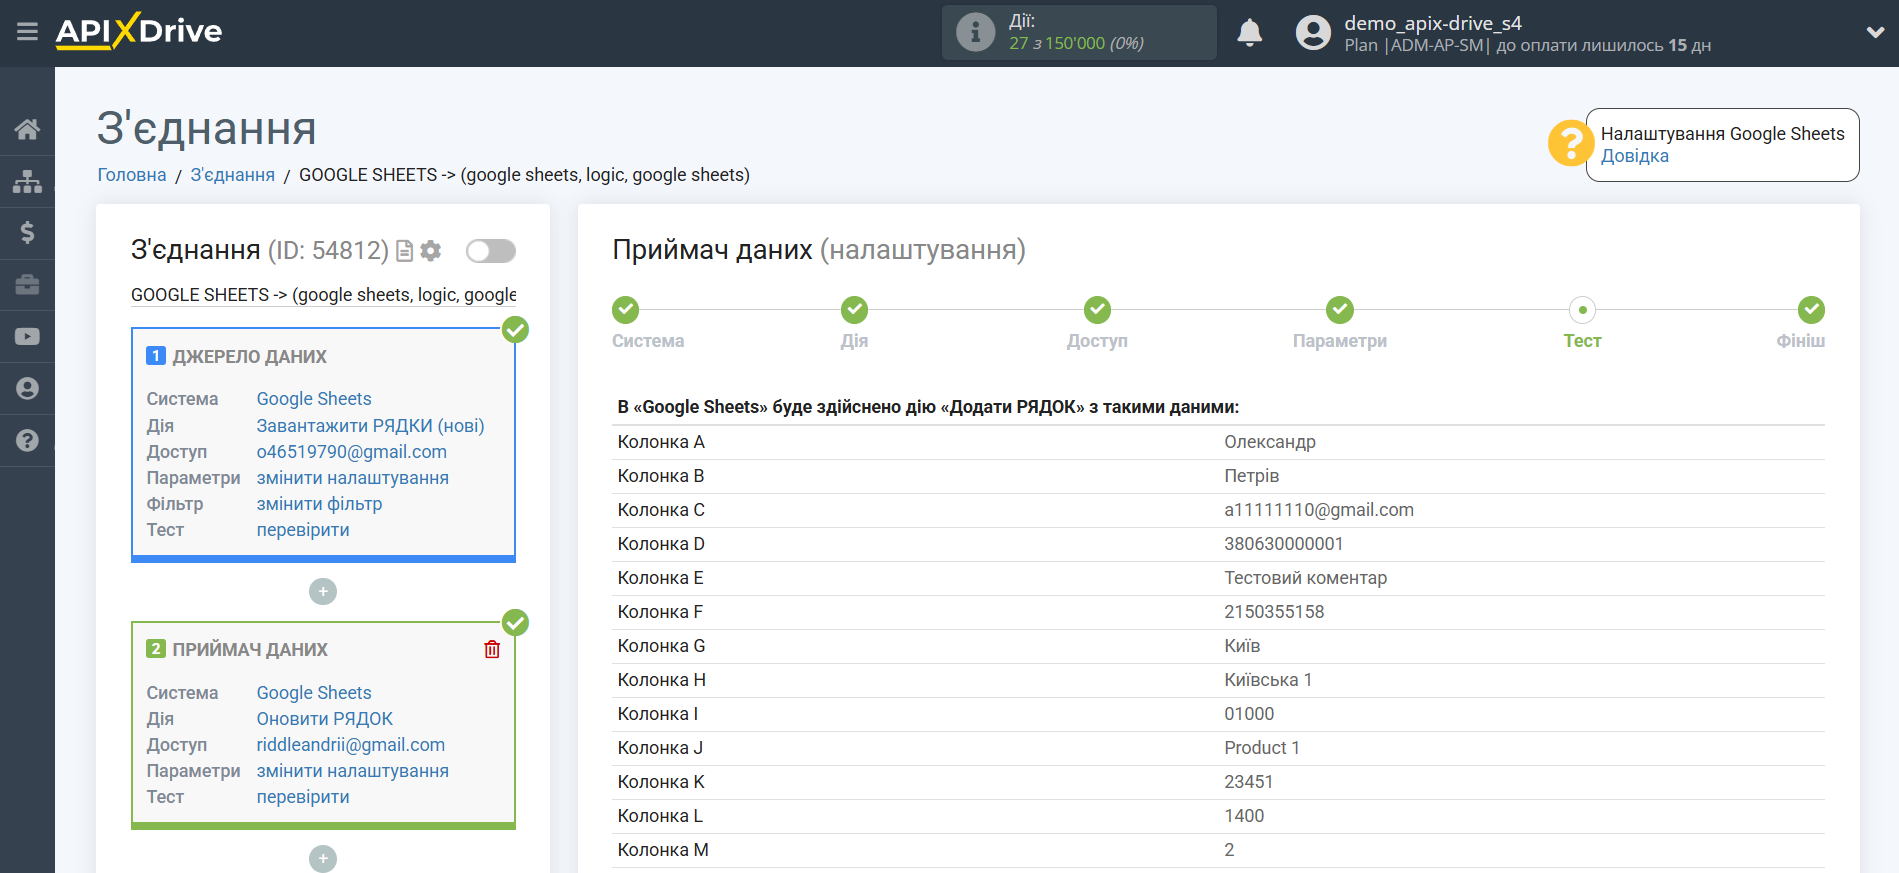Click receiver змінити налаштування link

(x=353, y=771)
